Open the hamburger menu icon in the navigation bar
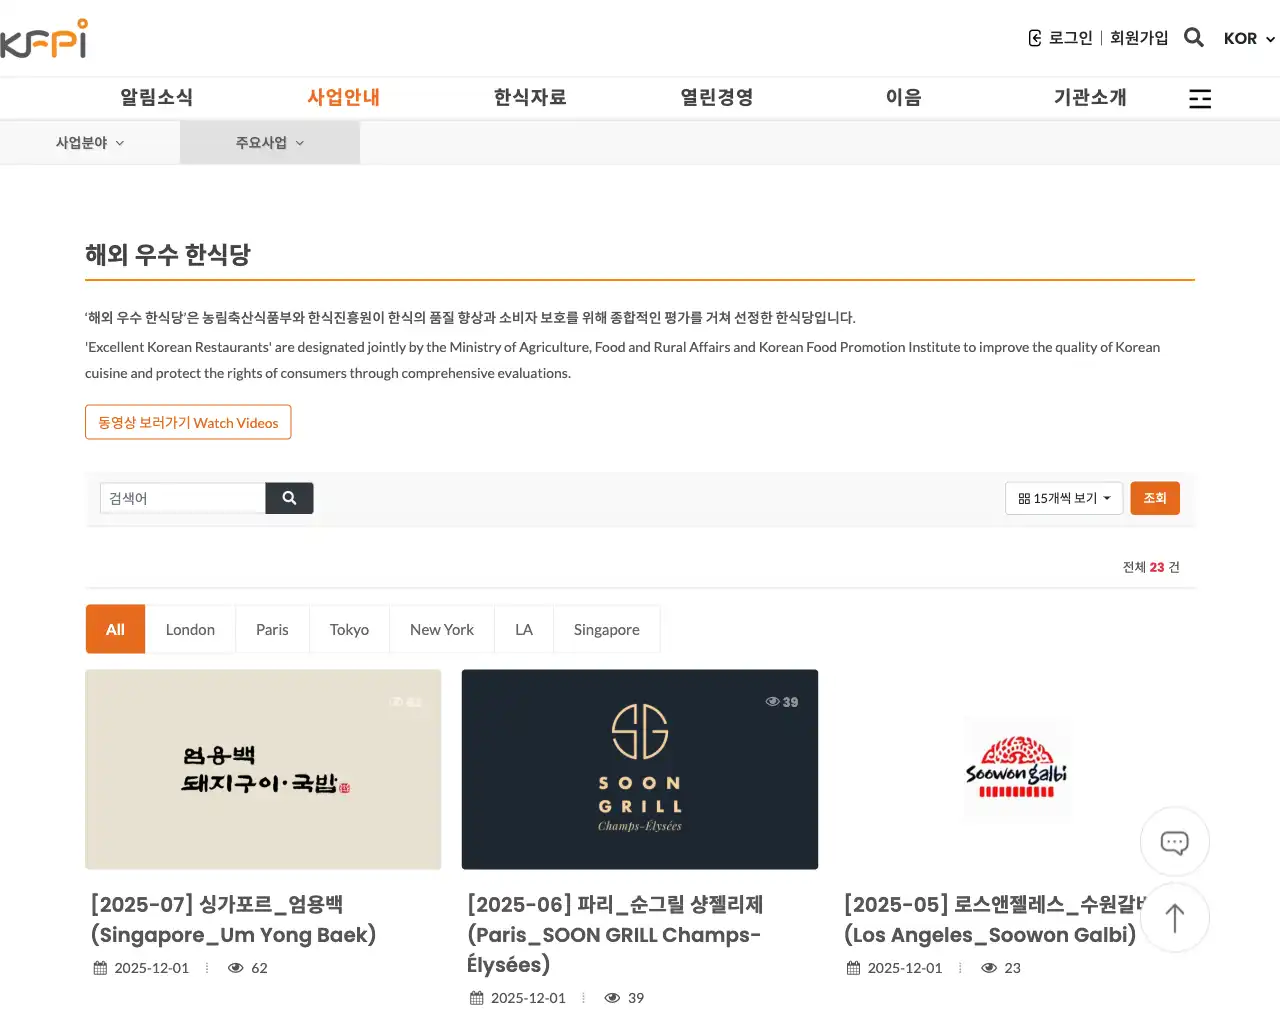 [1199, 98]
